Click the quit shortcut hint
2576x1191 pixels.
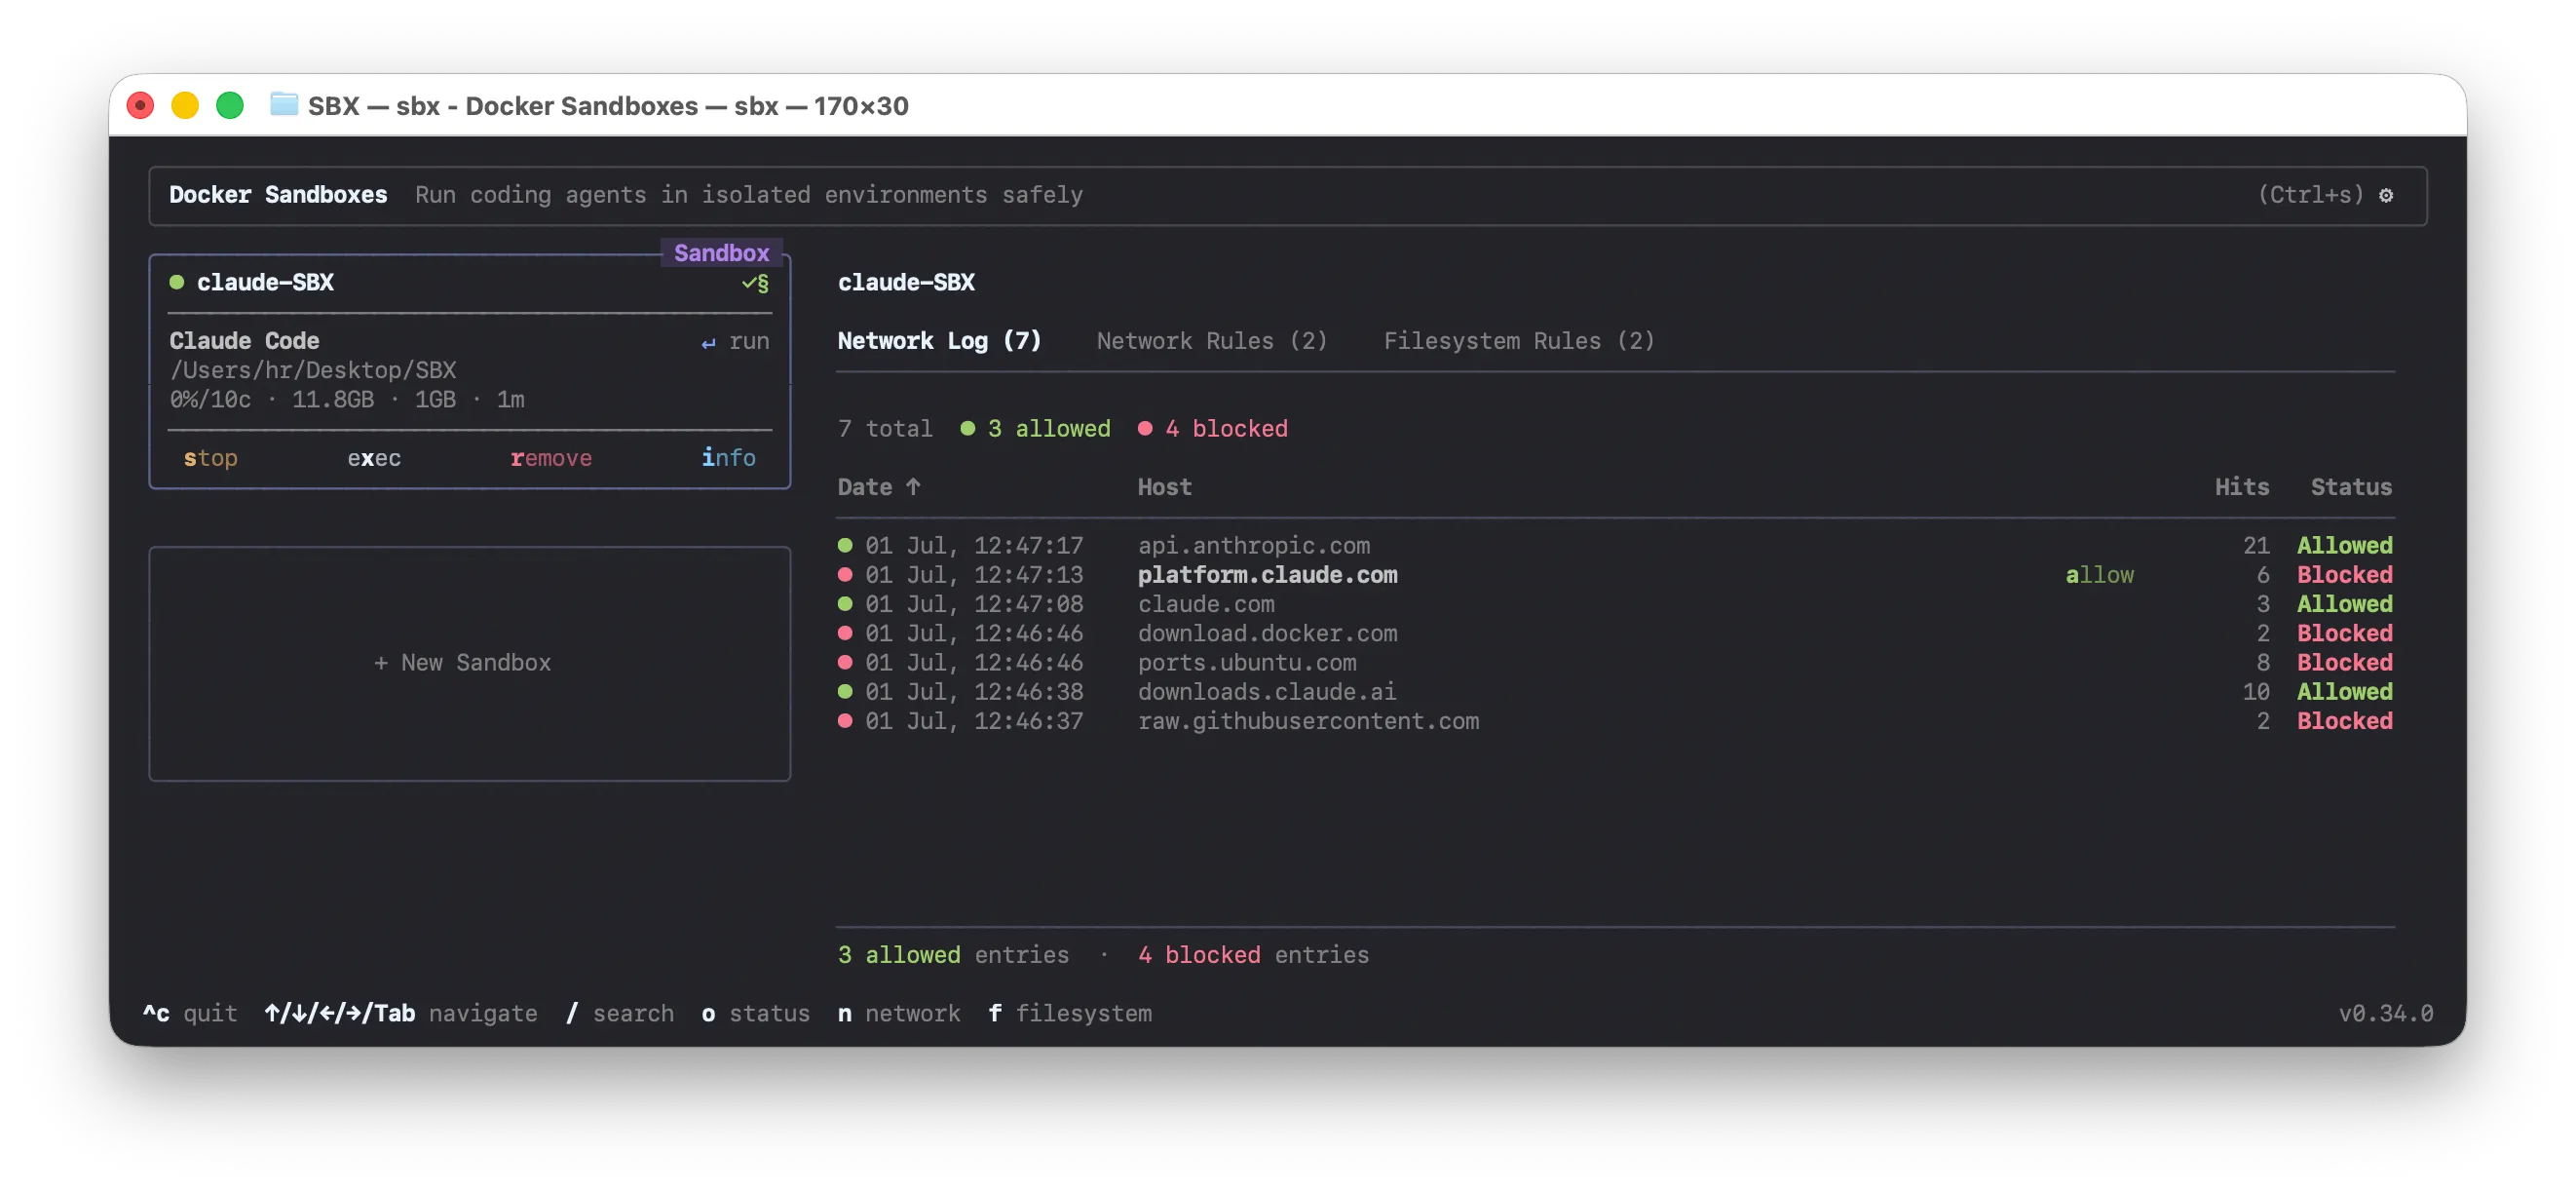coord(190,1014)
